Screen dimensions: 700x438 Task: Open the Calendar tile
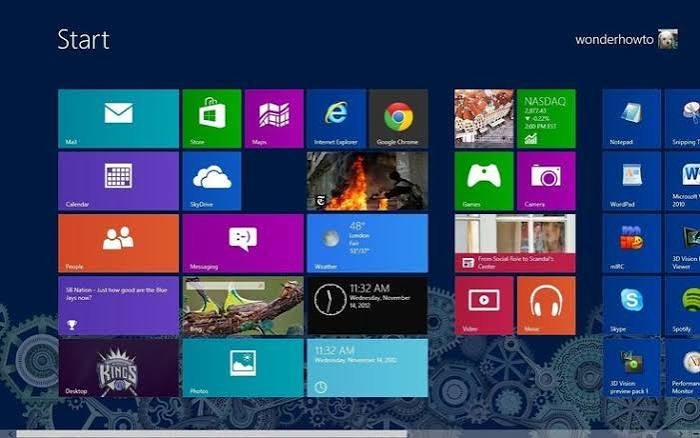(x=118, y=181)
